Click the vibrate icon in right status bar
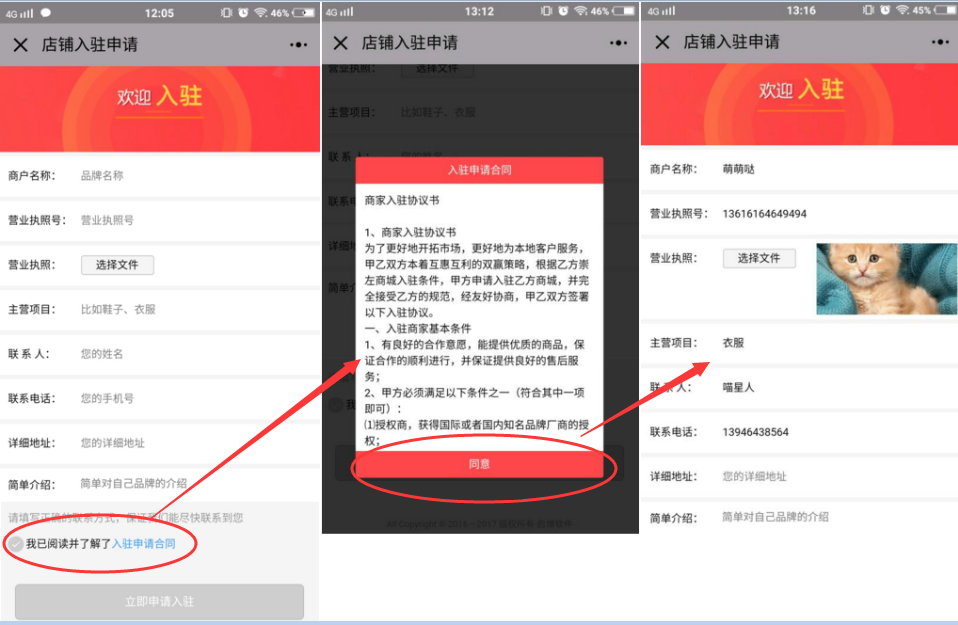Viewport: 958px width, 625px height. (x=868, y=10)
